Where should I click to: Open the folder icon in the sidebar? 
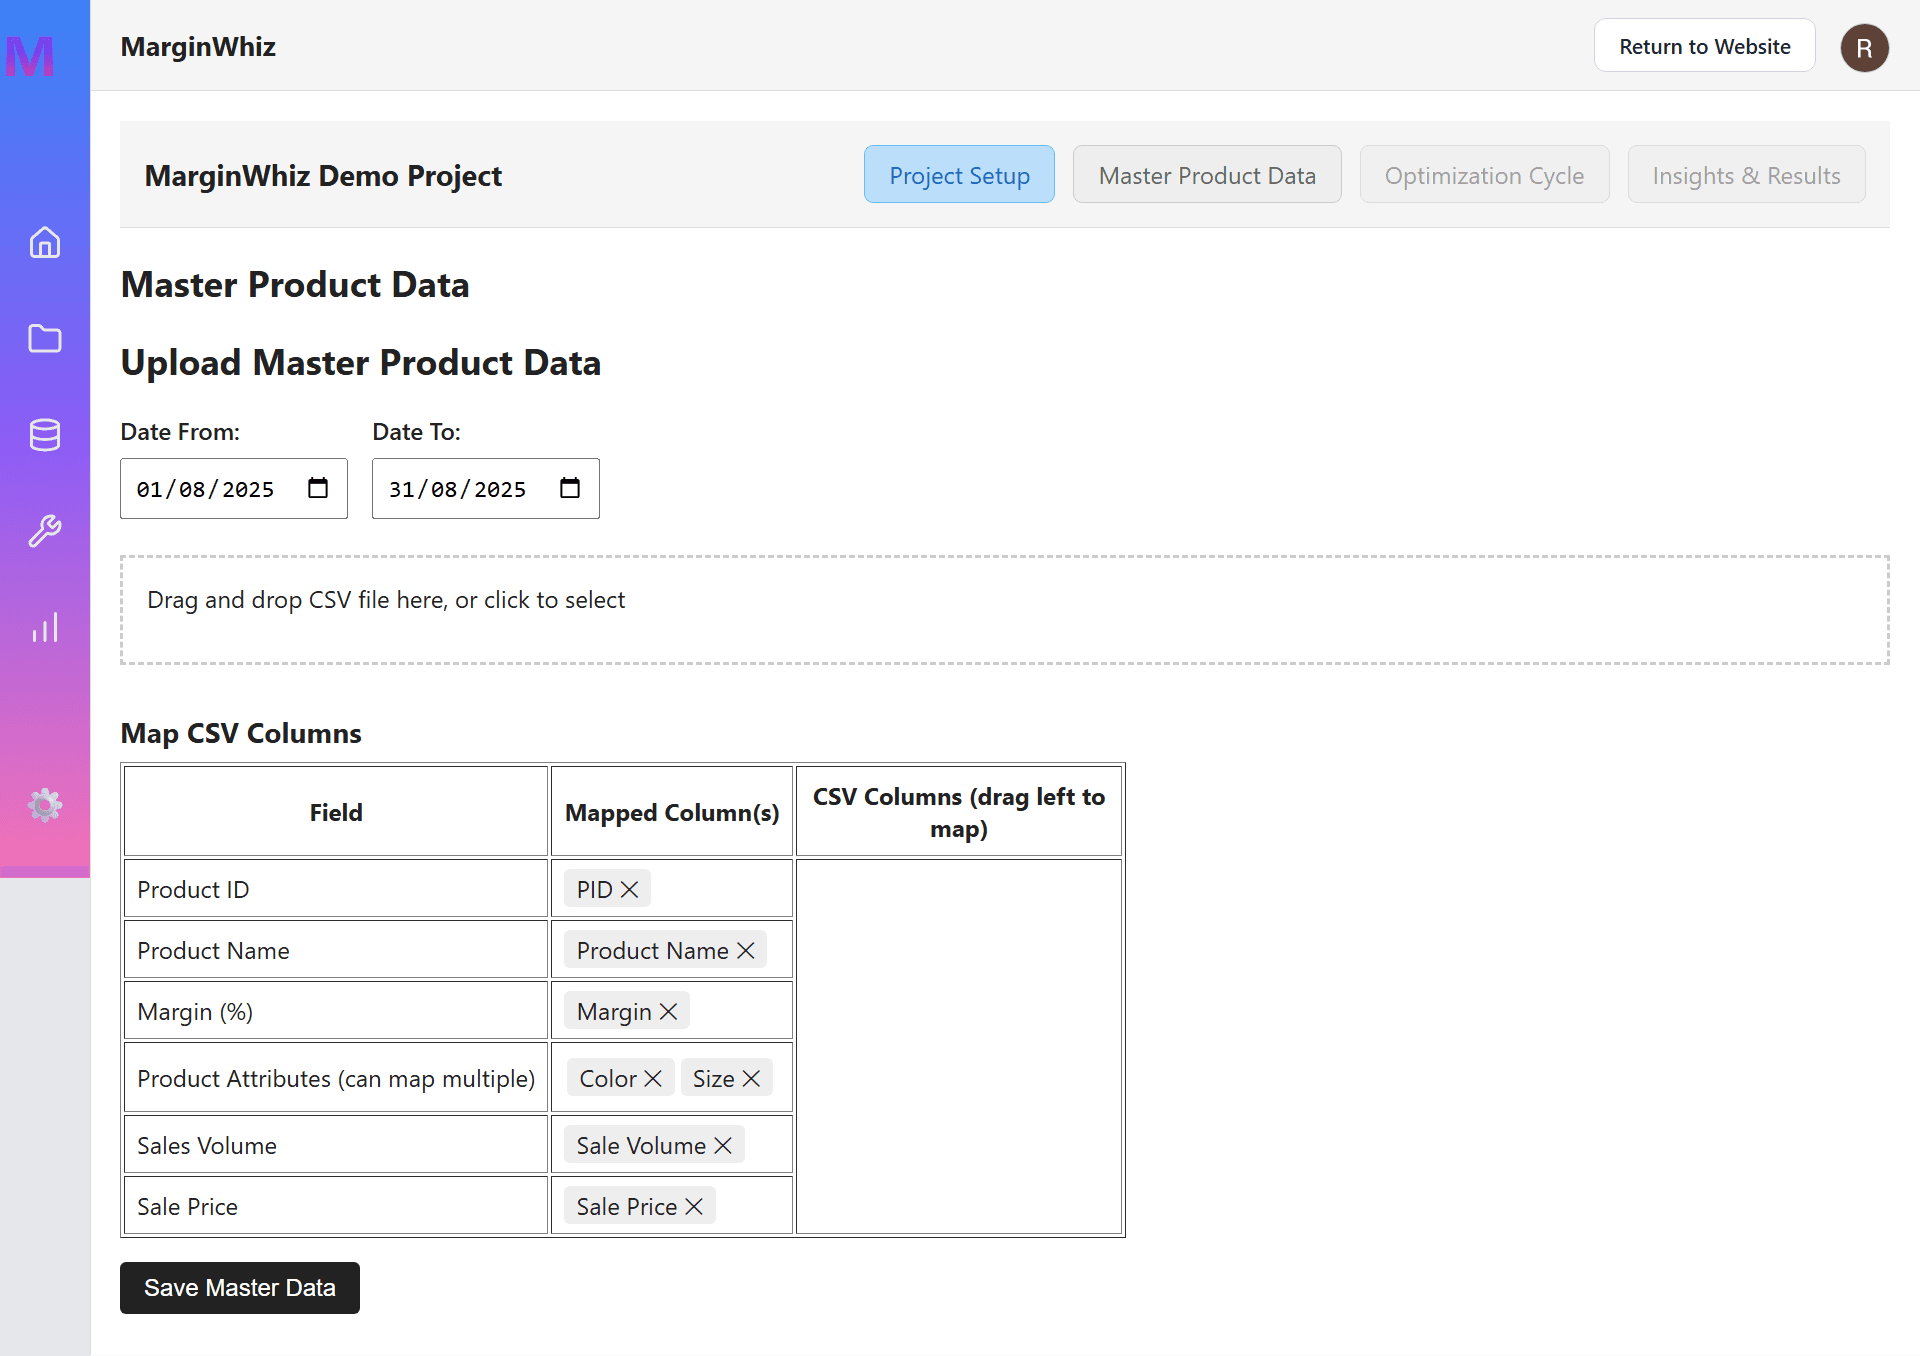click(x=45, y=339)
